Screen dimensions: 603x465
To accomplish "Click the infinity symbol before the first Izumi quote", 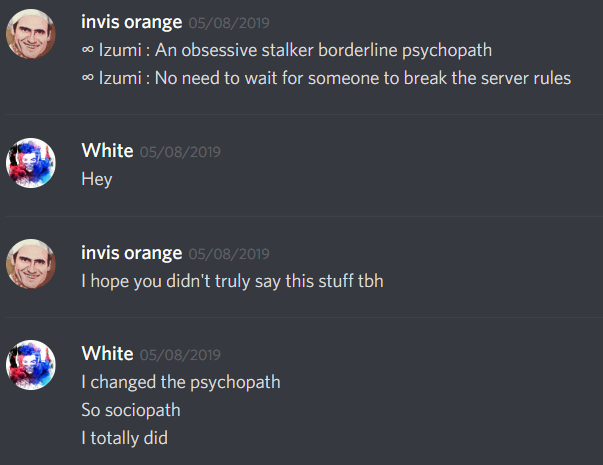I will [x=88, y=50].
